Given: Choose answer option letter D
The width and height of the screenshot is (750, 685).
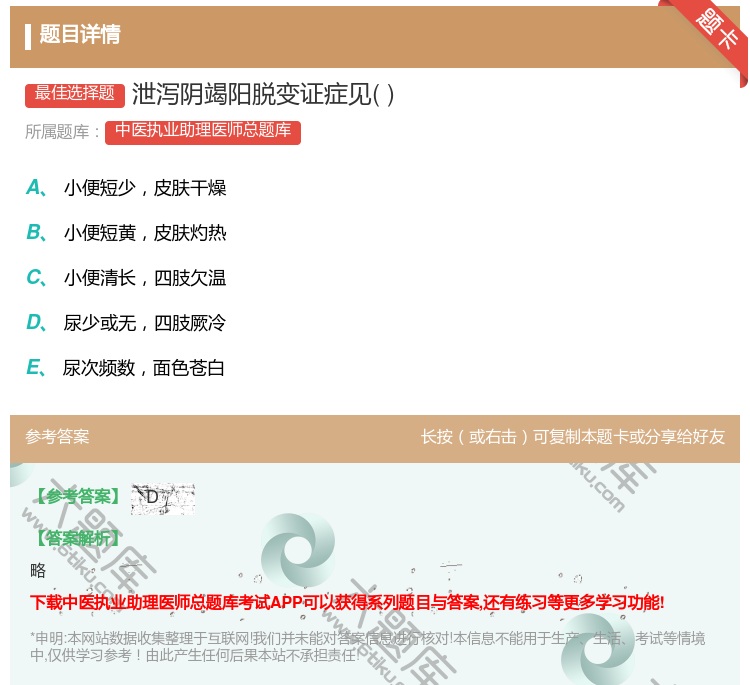Looking at the screenshot, I should pyautogui.click(x=35, y=323).
